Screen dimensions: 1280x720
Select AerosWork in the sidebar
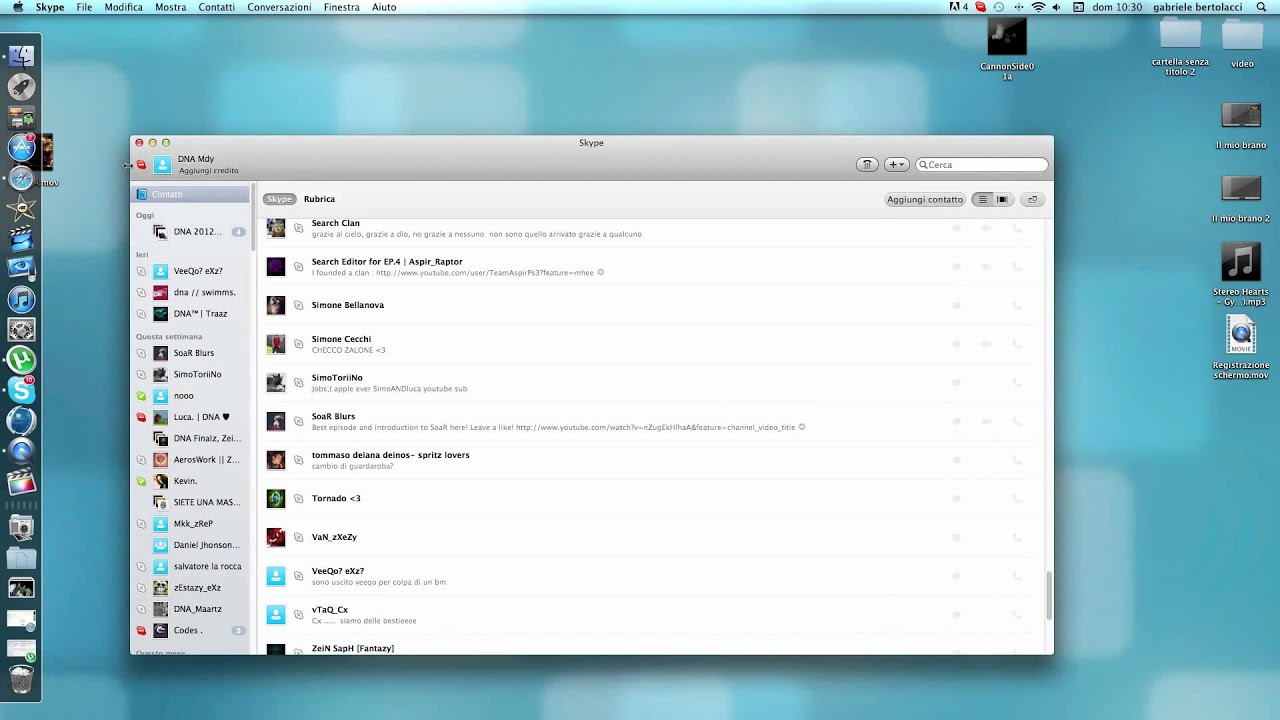pyautogui.click(x=192, y=460)
